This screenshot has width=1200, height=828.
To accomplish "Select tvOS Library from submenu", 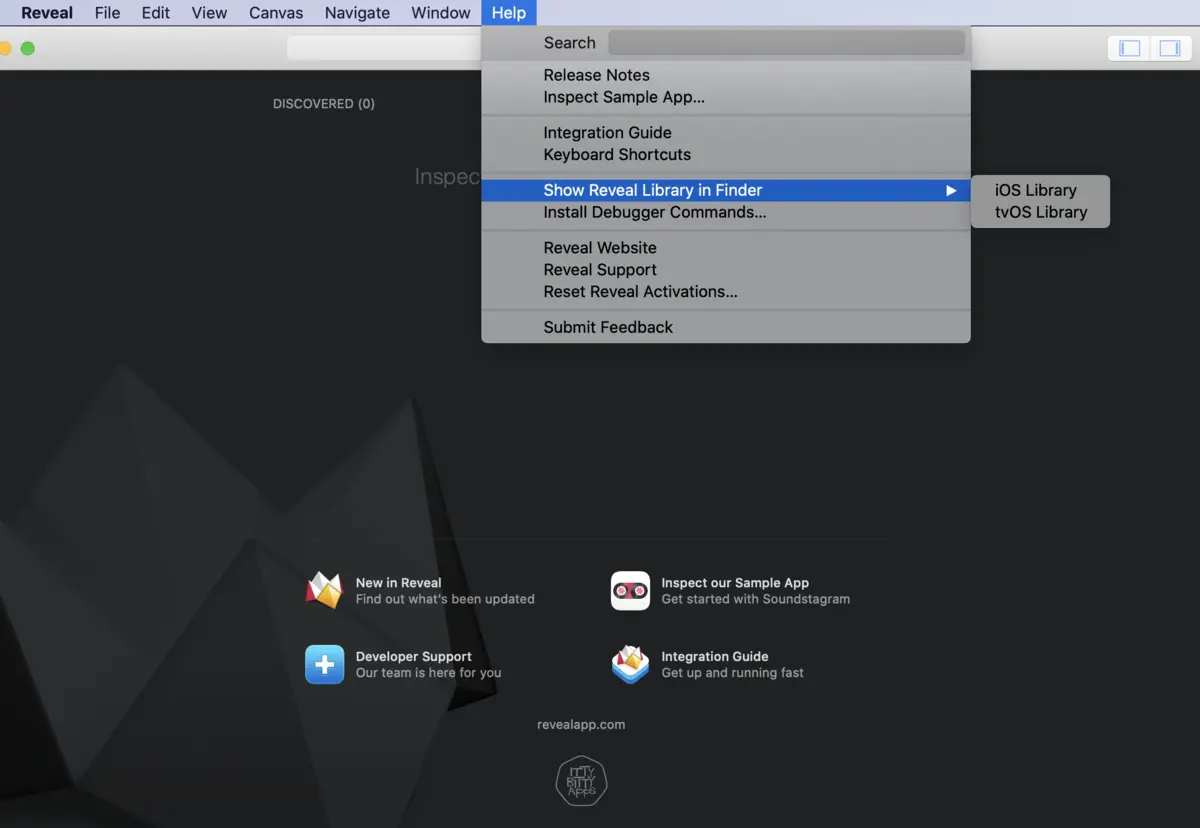I will [x=1040, y=212].
